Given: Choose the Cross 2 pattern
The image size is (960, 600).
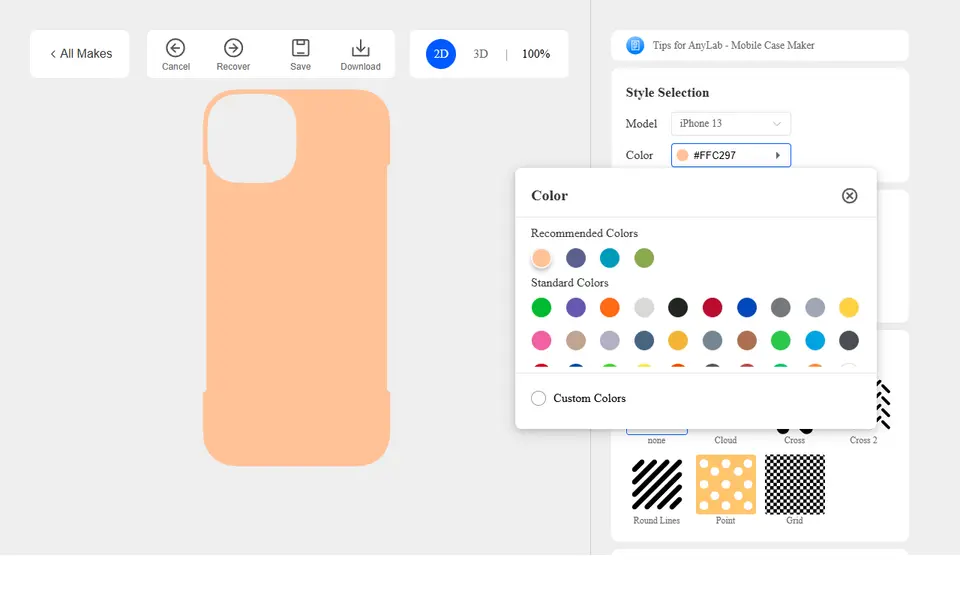Looking at the screenshot, I should click(x=883, y=405).
